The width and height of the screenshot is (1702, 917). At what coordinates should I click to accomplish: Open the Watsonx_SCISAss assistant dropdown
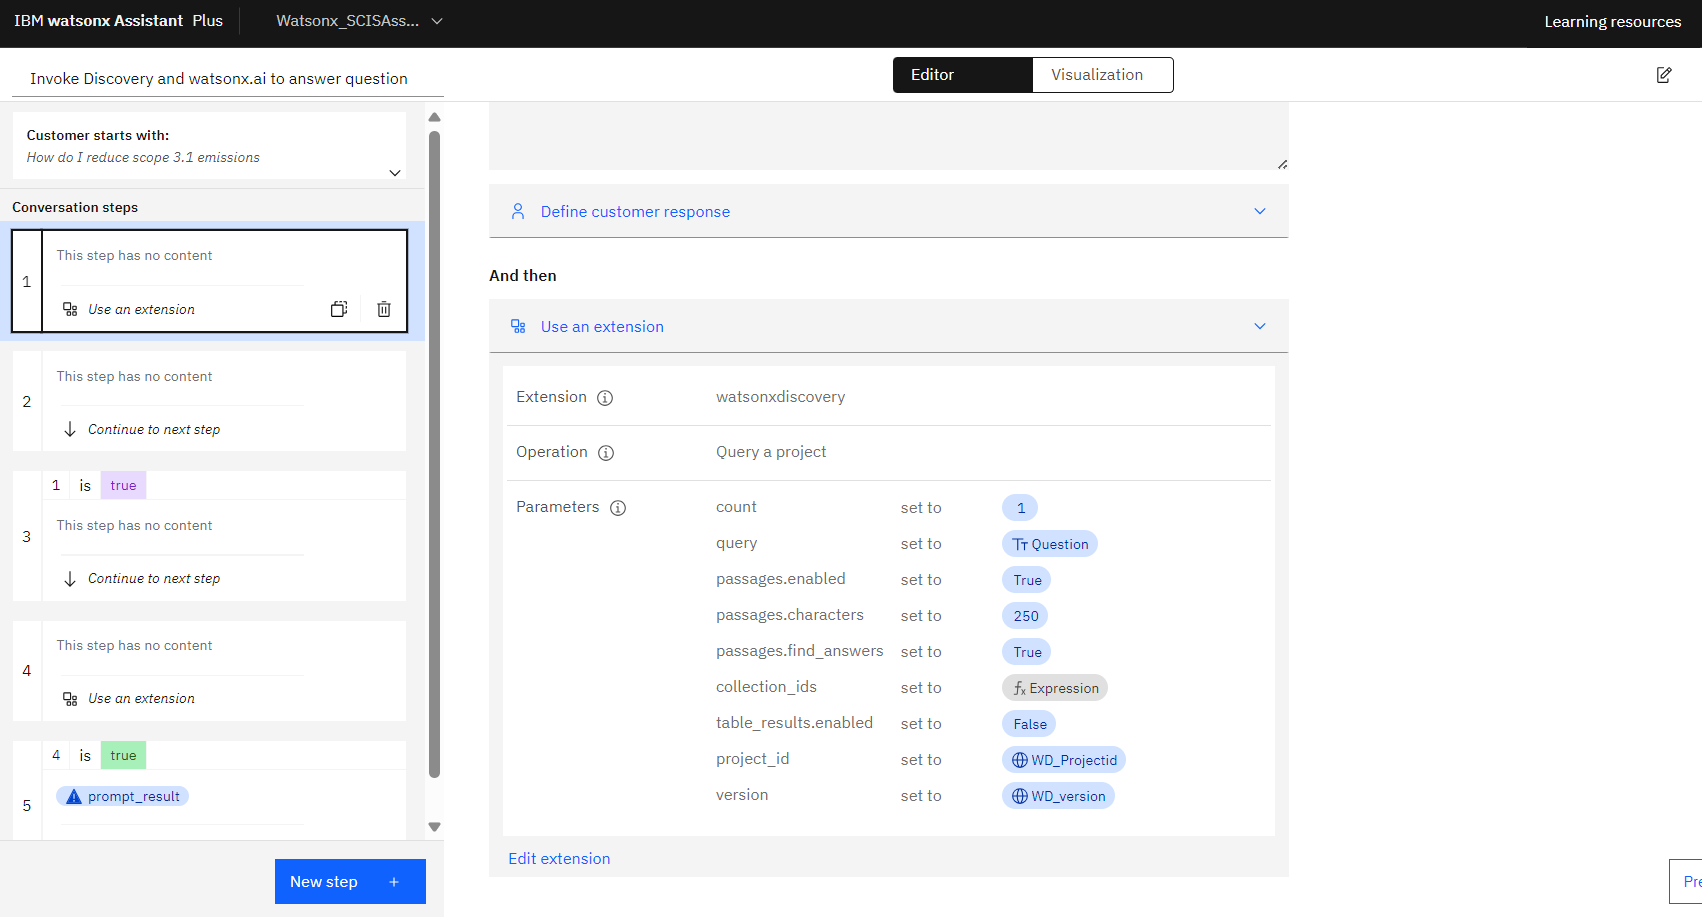tap(359, 21)
